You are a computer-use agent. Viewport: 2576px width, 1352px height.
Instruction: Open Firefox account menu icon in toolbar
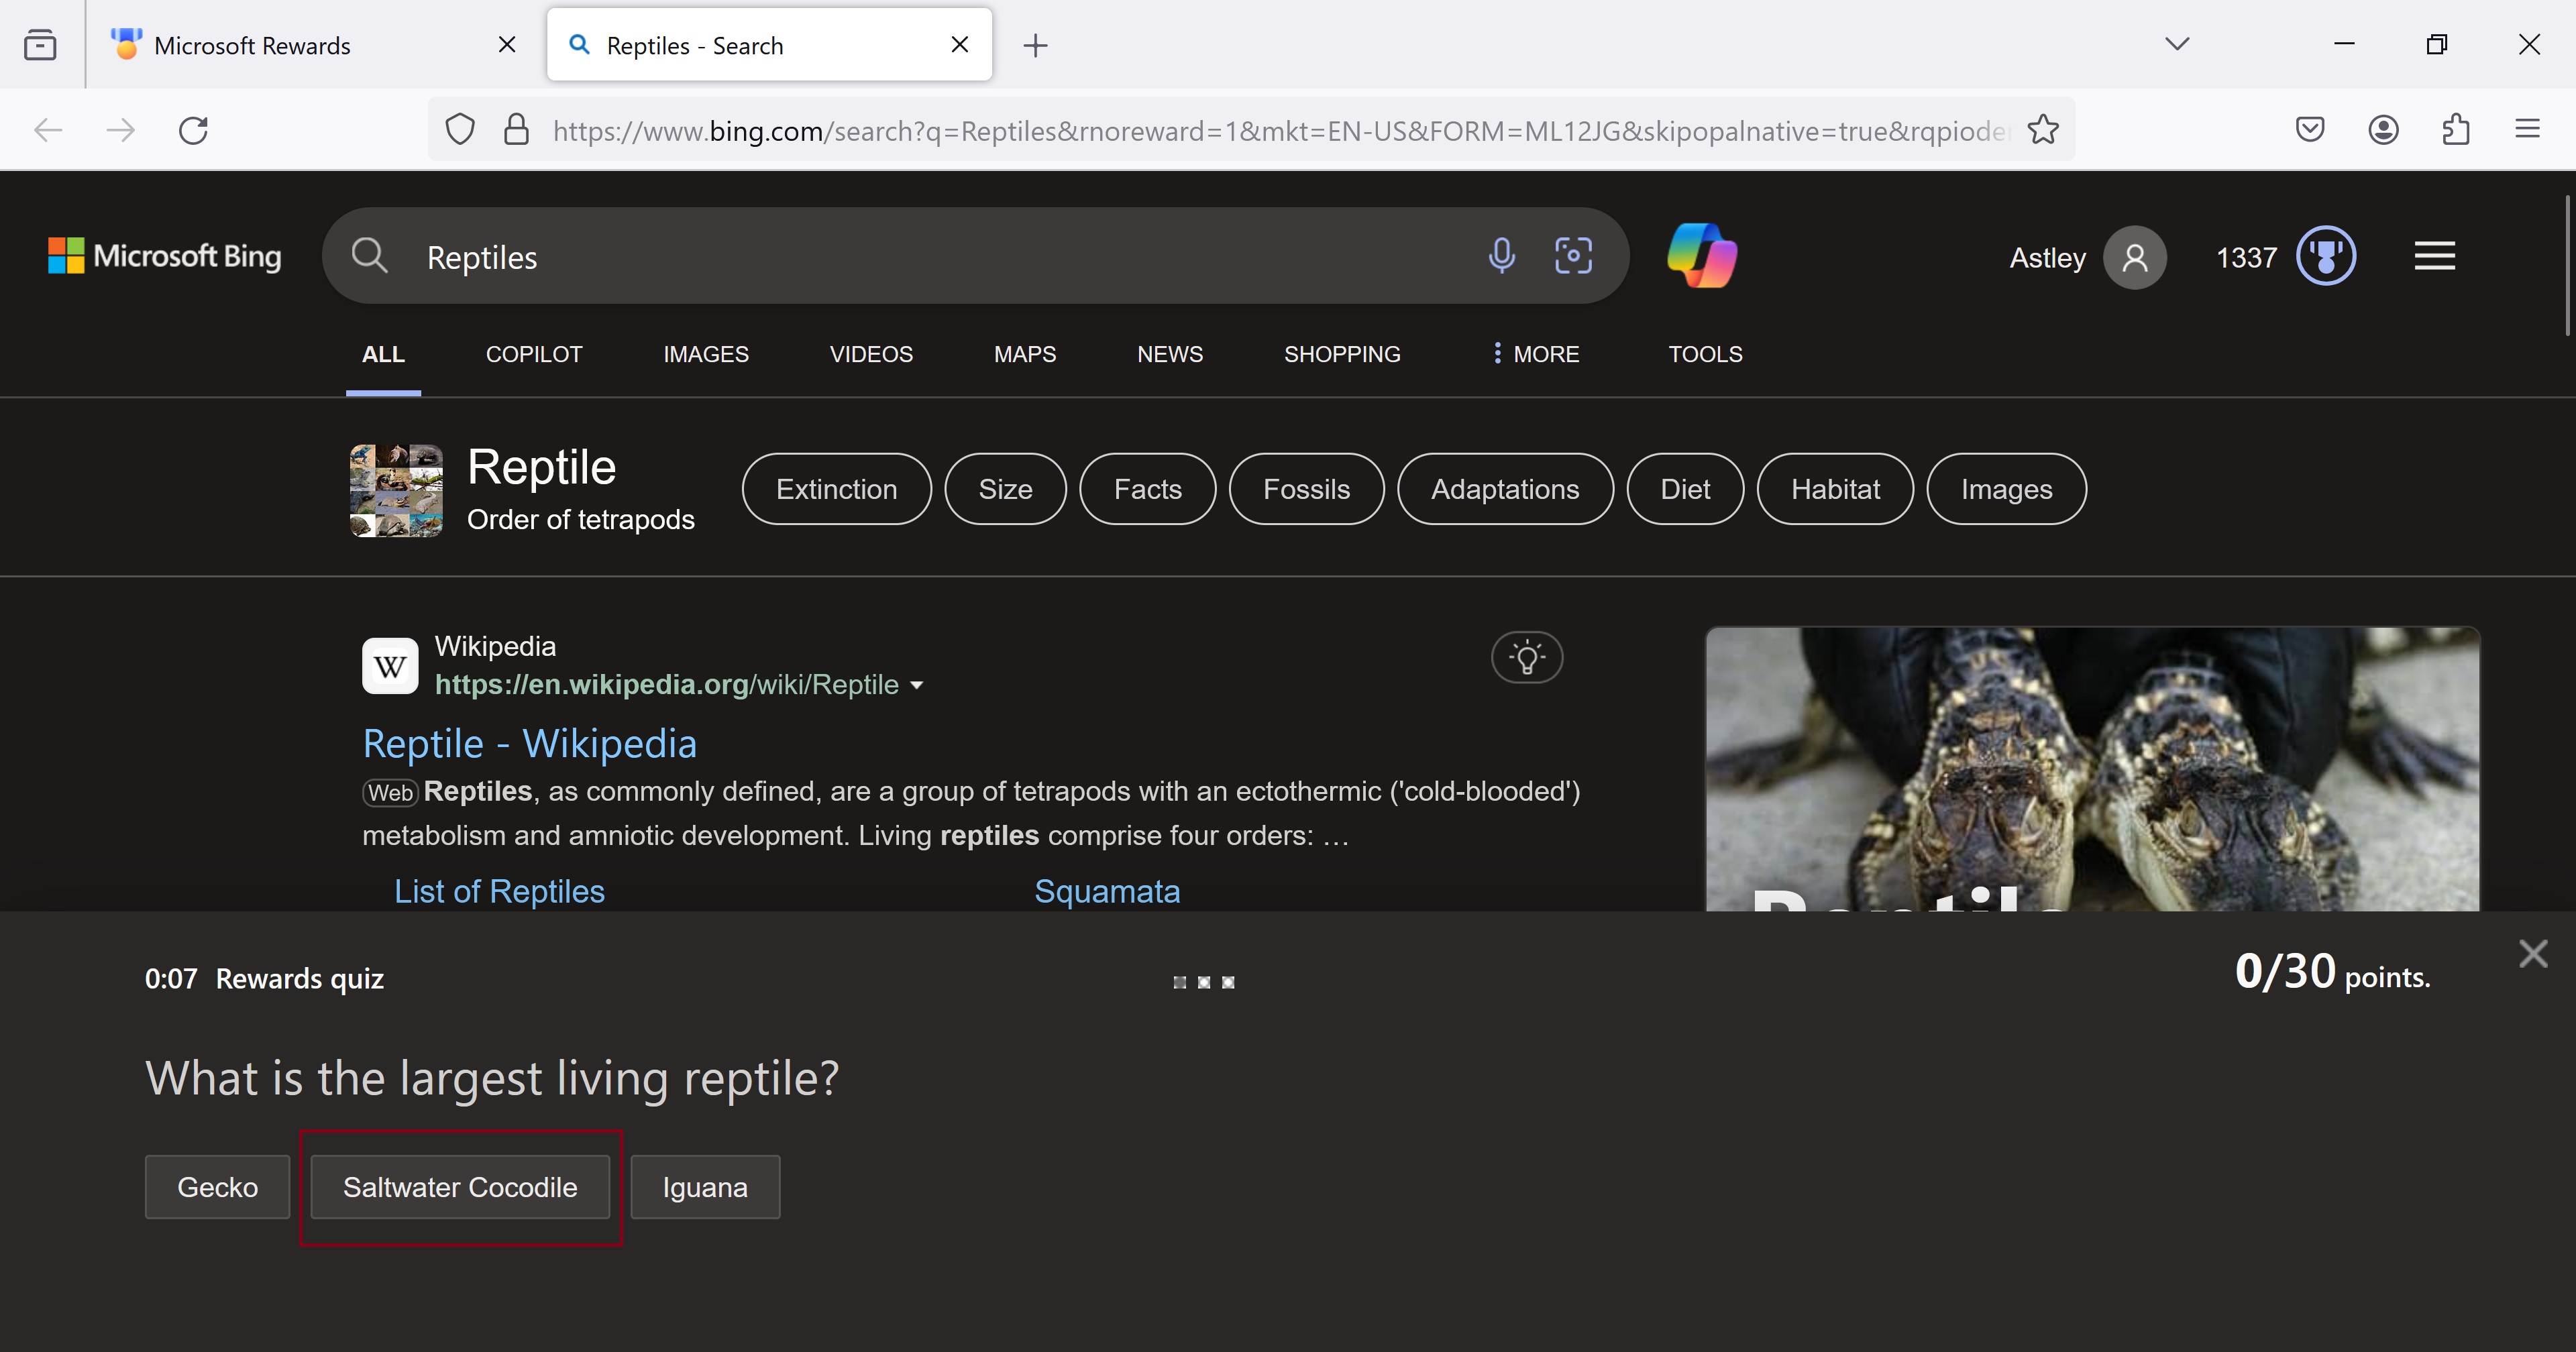click(x=2383, y=130)
